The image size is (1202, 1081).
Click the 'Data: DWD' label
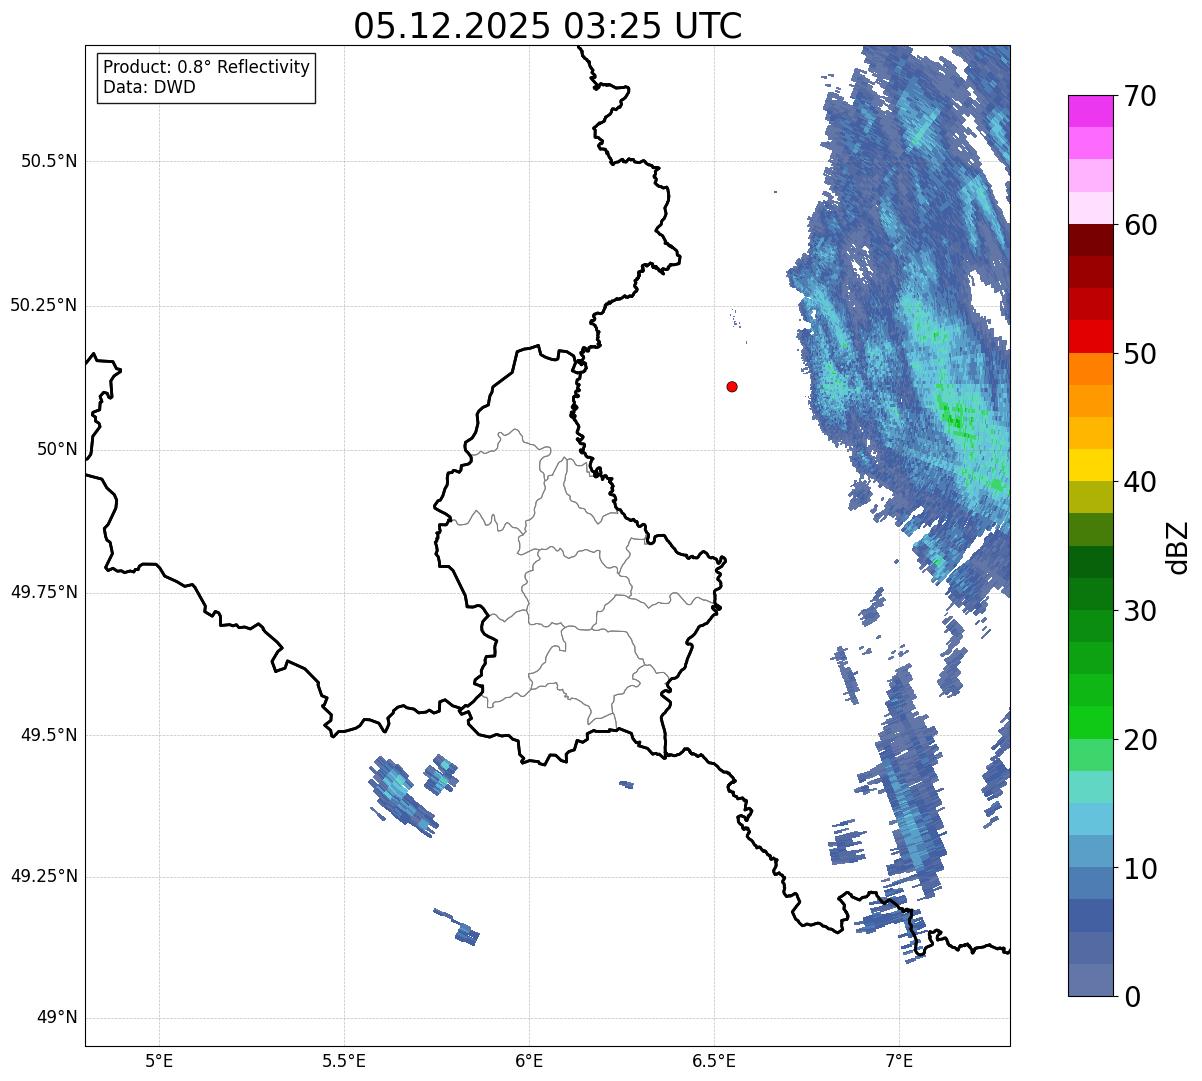tap(149, 87)
